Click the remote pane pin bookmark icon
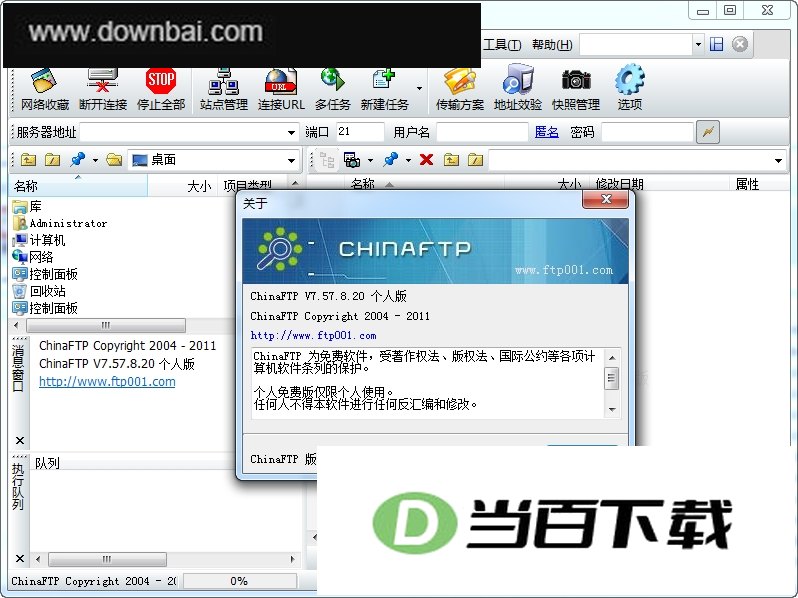Screen dimensions: 798x598 tap(390, 160)
